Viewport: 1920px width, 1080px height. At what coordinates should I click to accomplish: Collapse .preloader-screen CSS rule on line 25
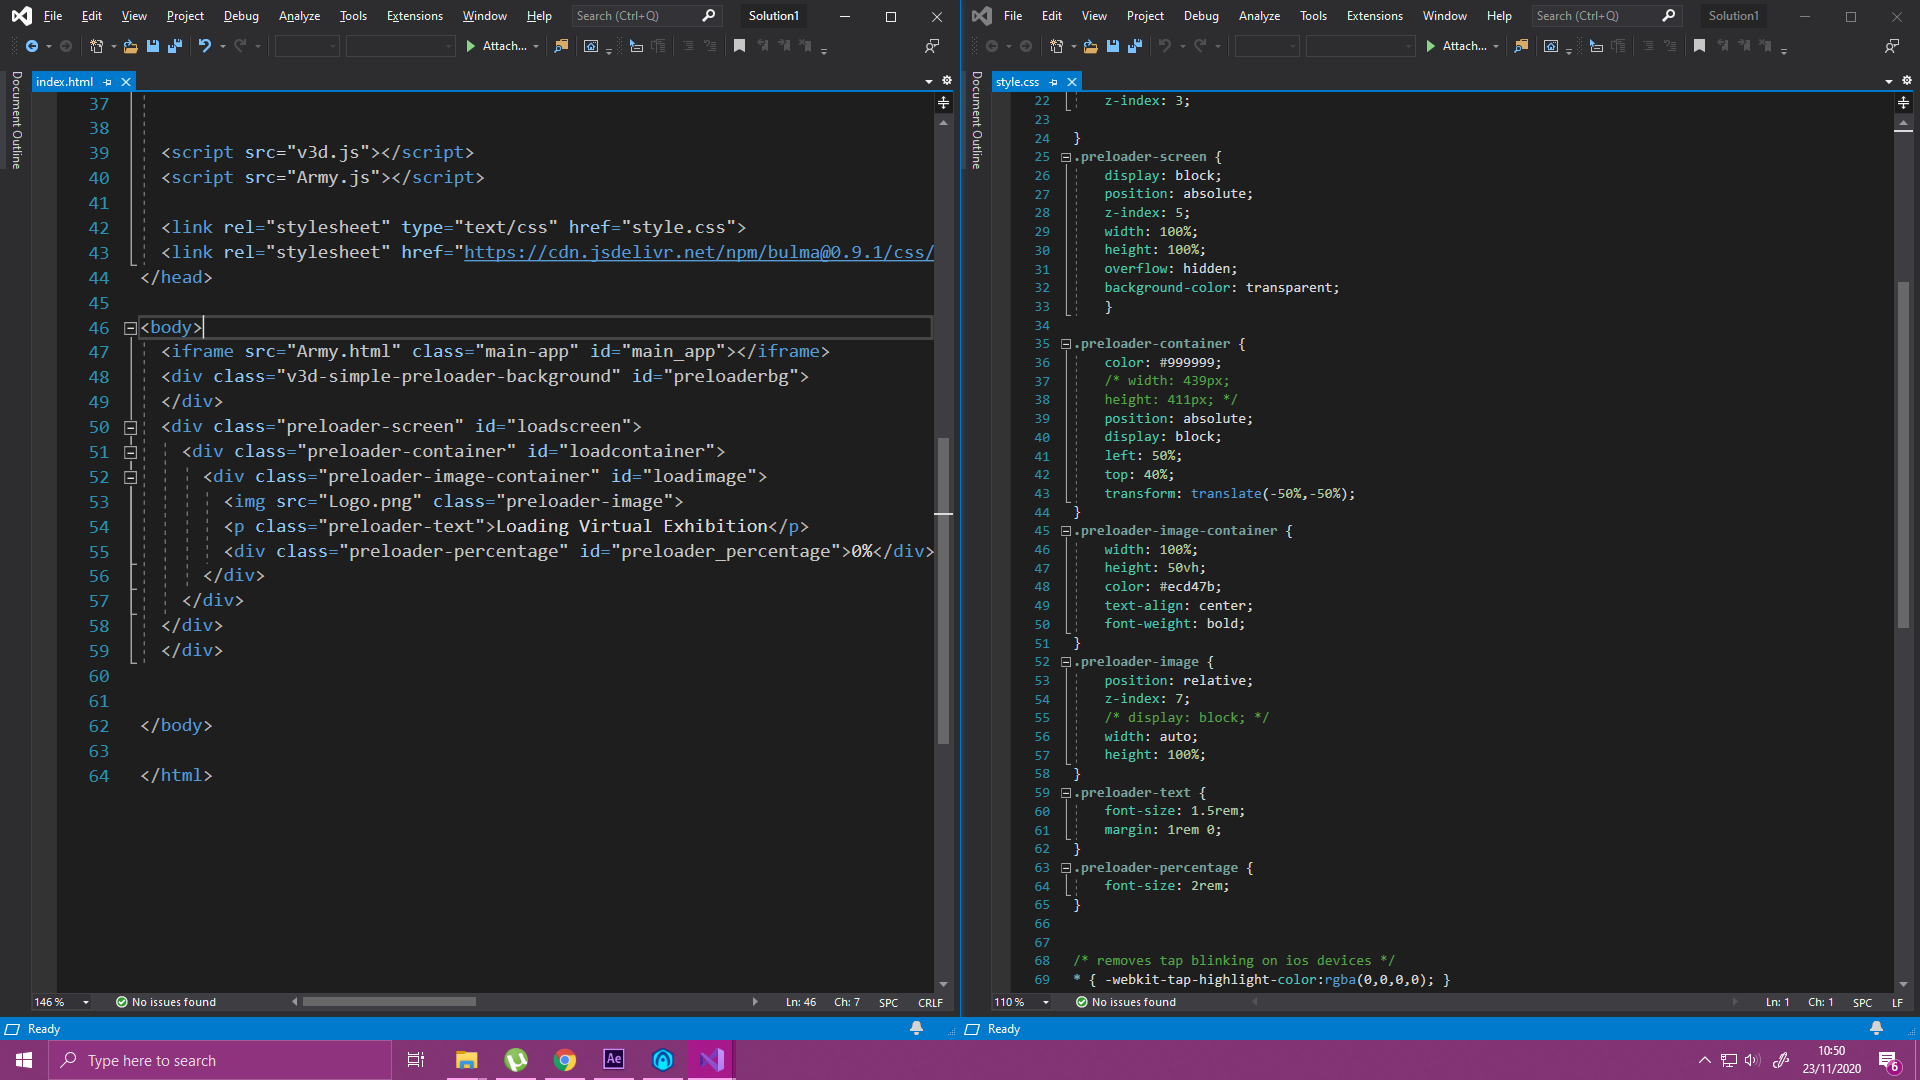tap(1066, 157)
